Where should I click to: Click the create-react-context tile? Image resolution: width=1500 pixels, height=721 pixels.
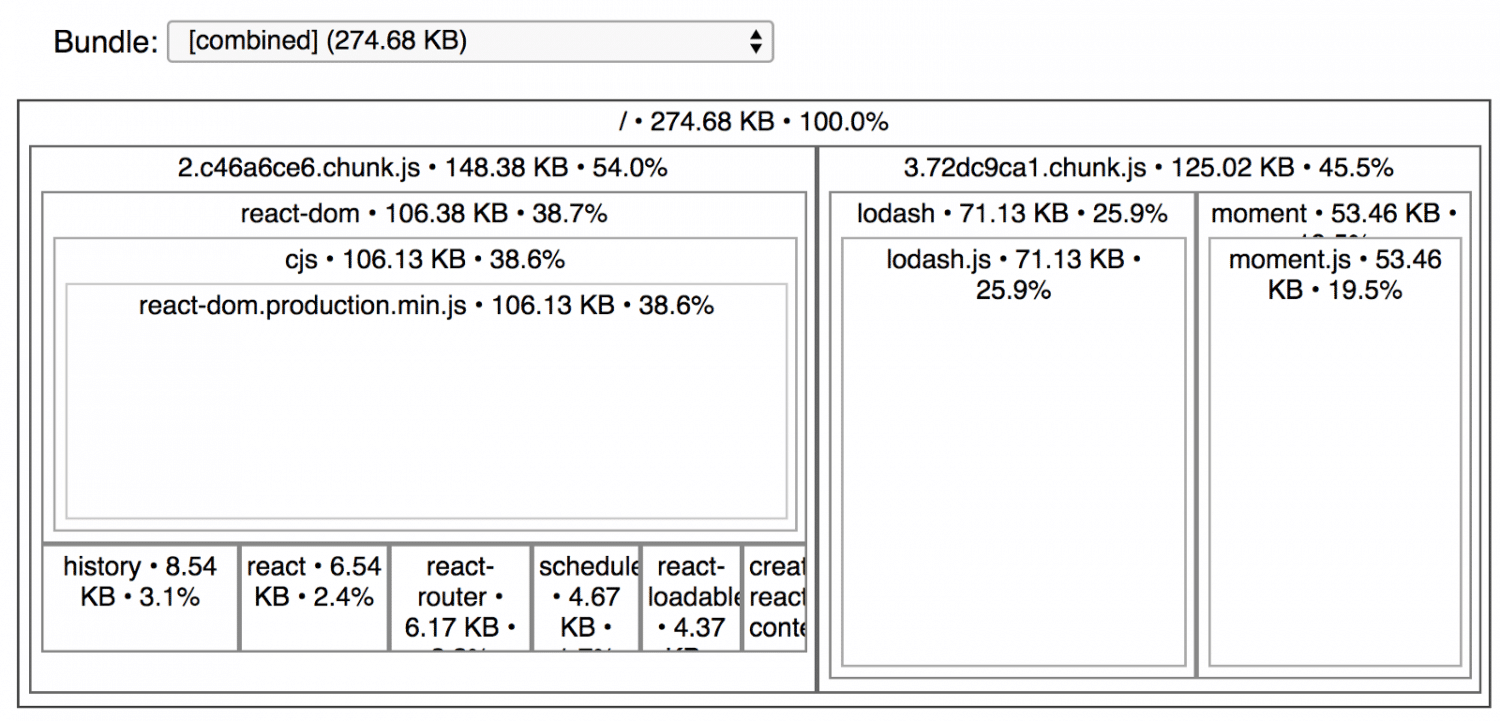(775, 597)
